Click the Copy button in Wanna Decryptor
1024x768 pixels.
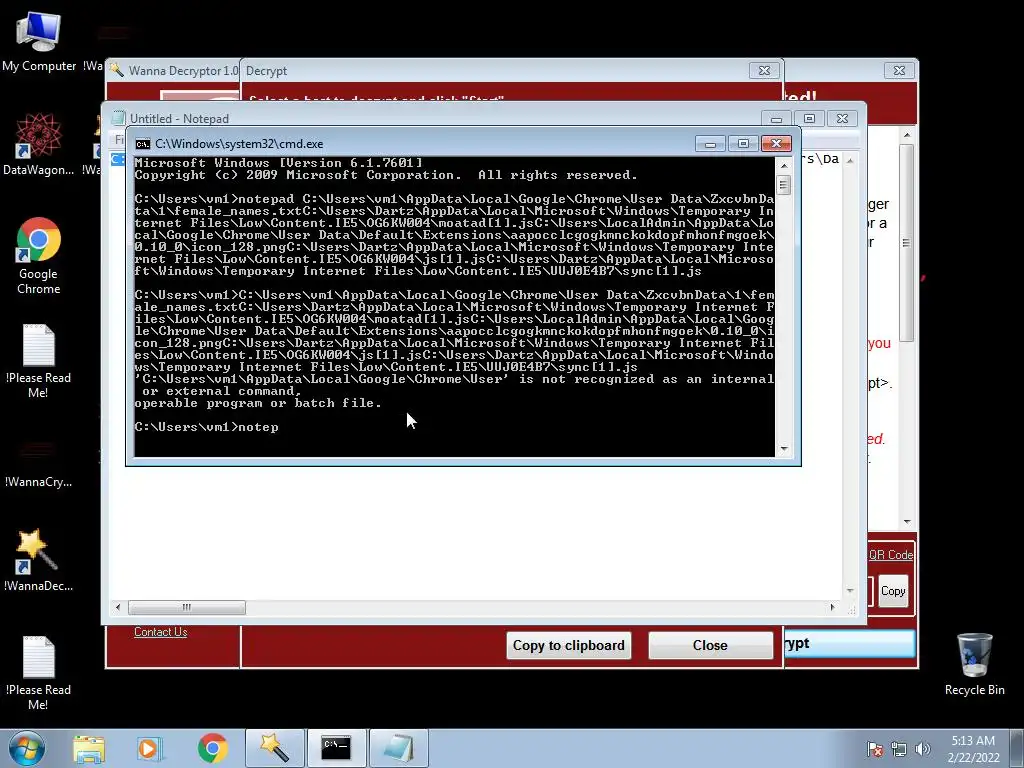click(893, 591)
